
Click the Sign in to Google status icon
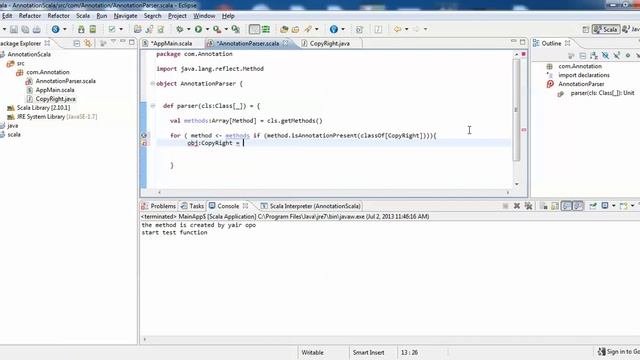click(602, 352)
